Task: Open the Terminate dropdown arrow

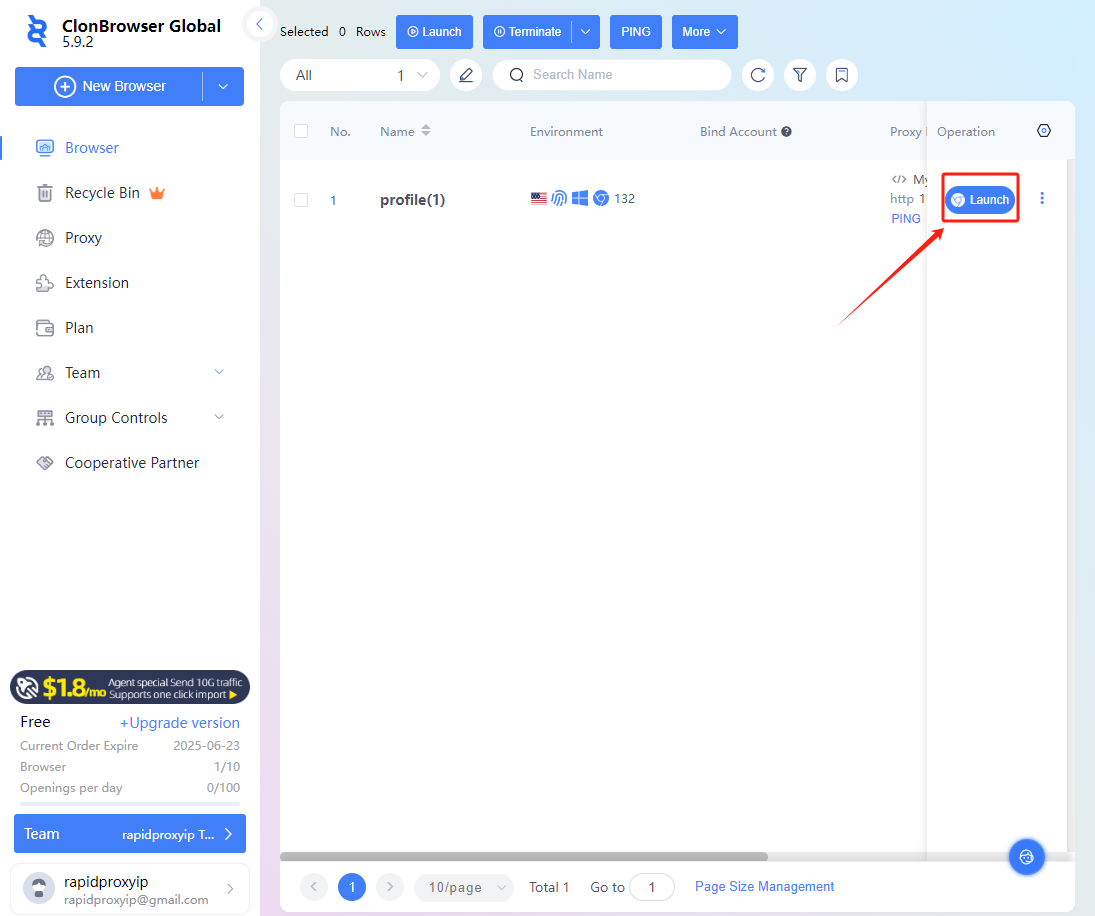Action: (x=586, y=32)
